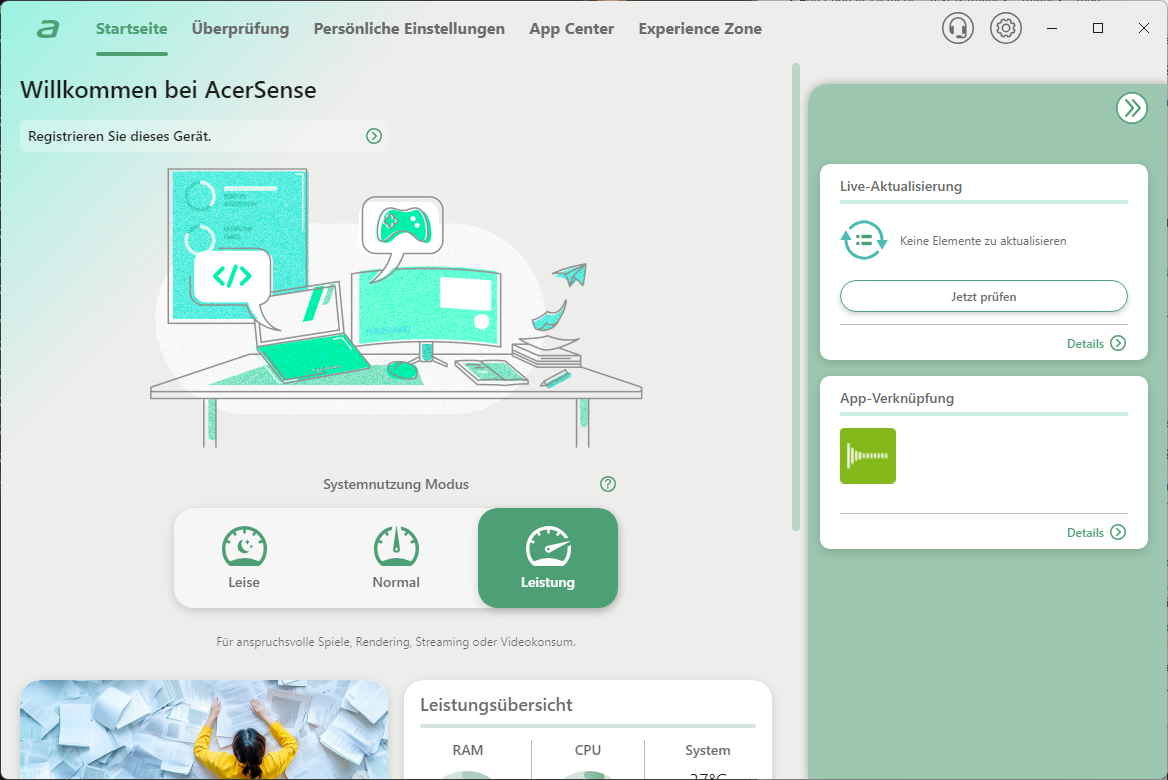Click the Live-Aktualisierung refresh icon
The width and height of the screenshot is (1168, 780).
(863, 241)
